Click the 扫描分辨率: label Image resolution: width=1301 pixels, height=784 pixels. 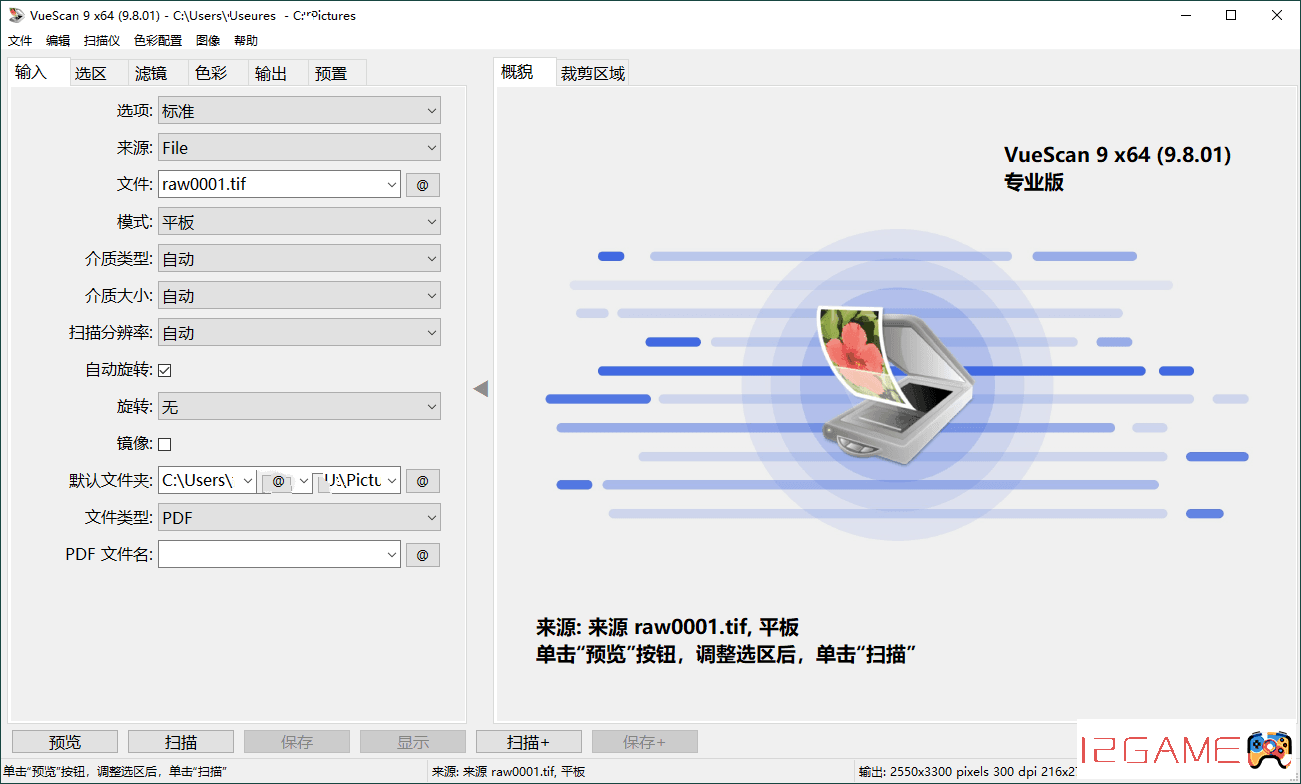[x=110, y=333]
